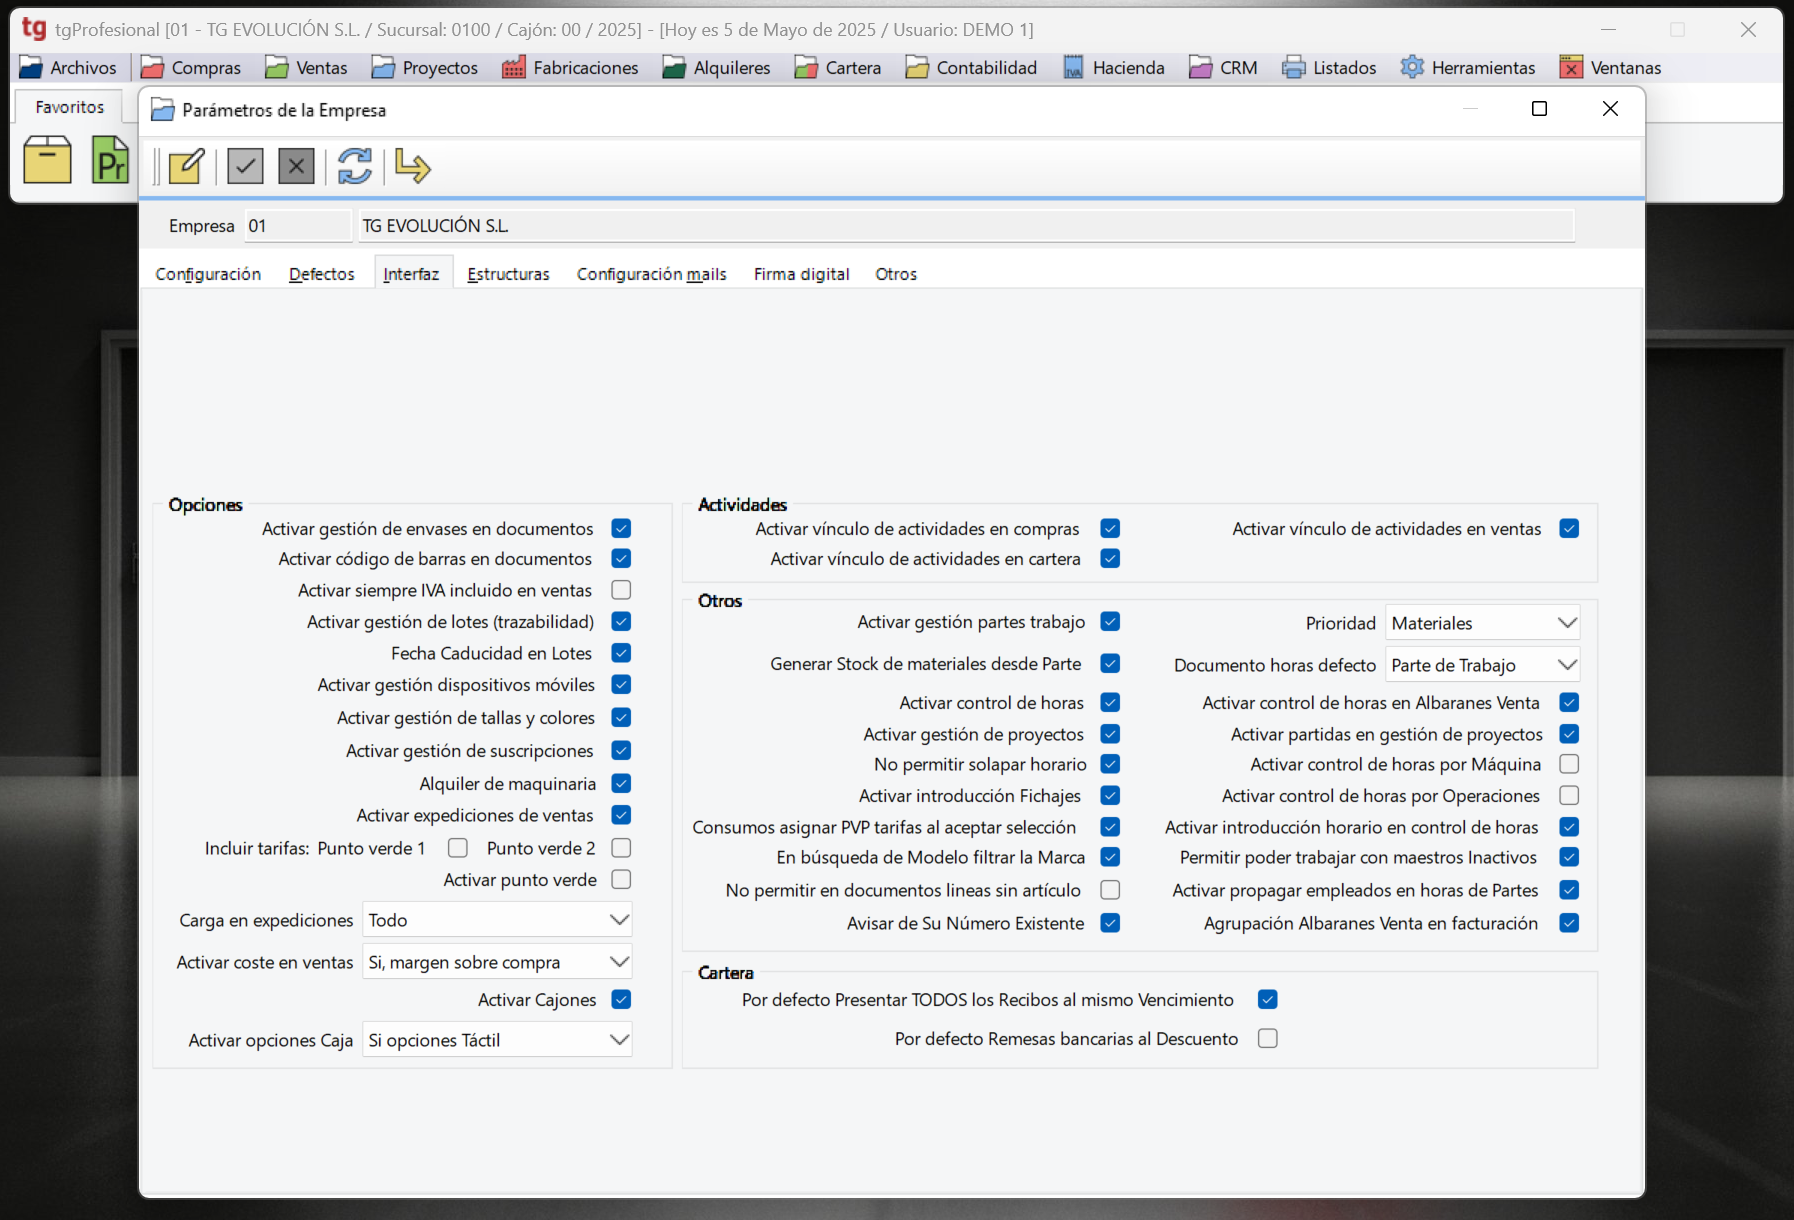This screenshot has height=1220, width=1794.
Task: Toggle Activar vínculo de actividades en ventas
Action: (x=1569, y=528)
